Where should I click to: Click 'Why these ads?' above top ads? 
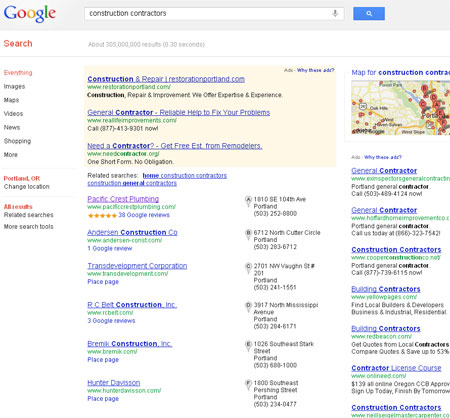pos(315,70)
